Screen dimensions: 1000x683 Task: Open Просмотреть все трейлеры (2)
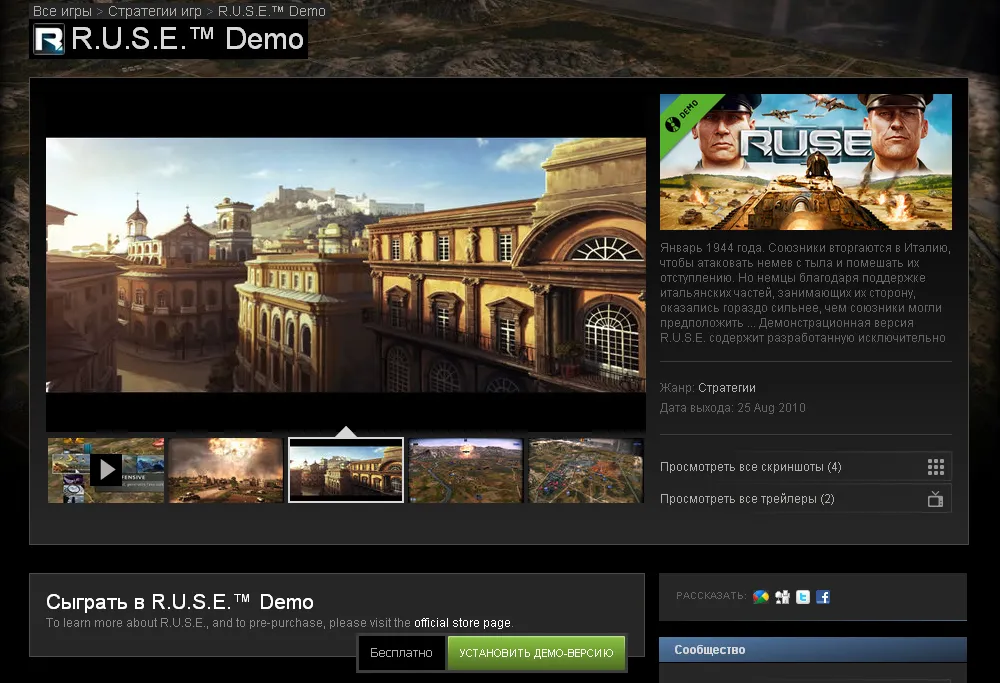[805, 499]
